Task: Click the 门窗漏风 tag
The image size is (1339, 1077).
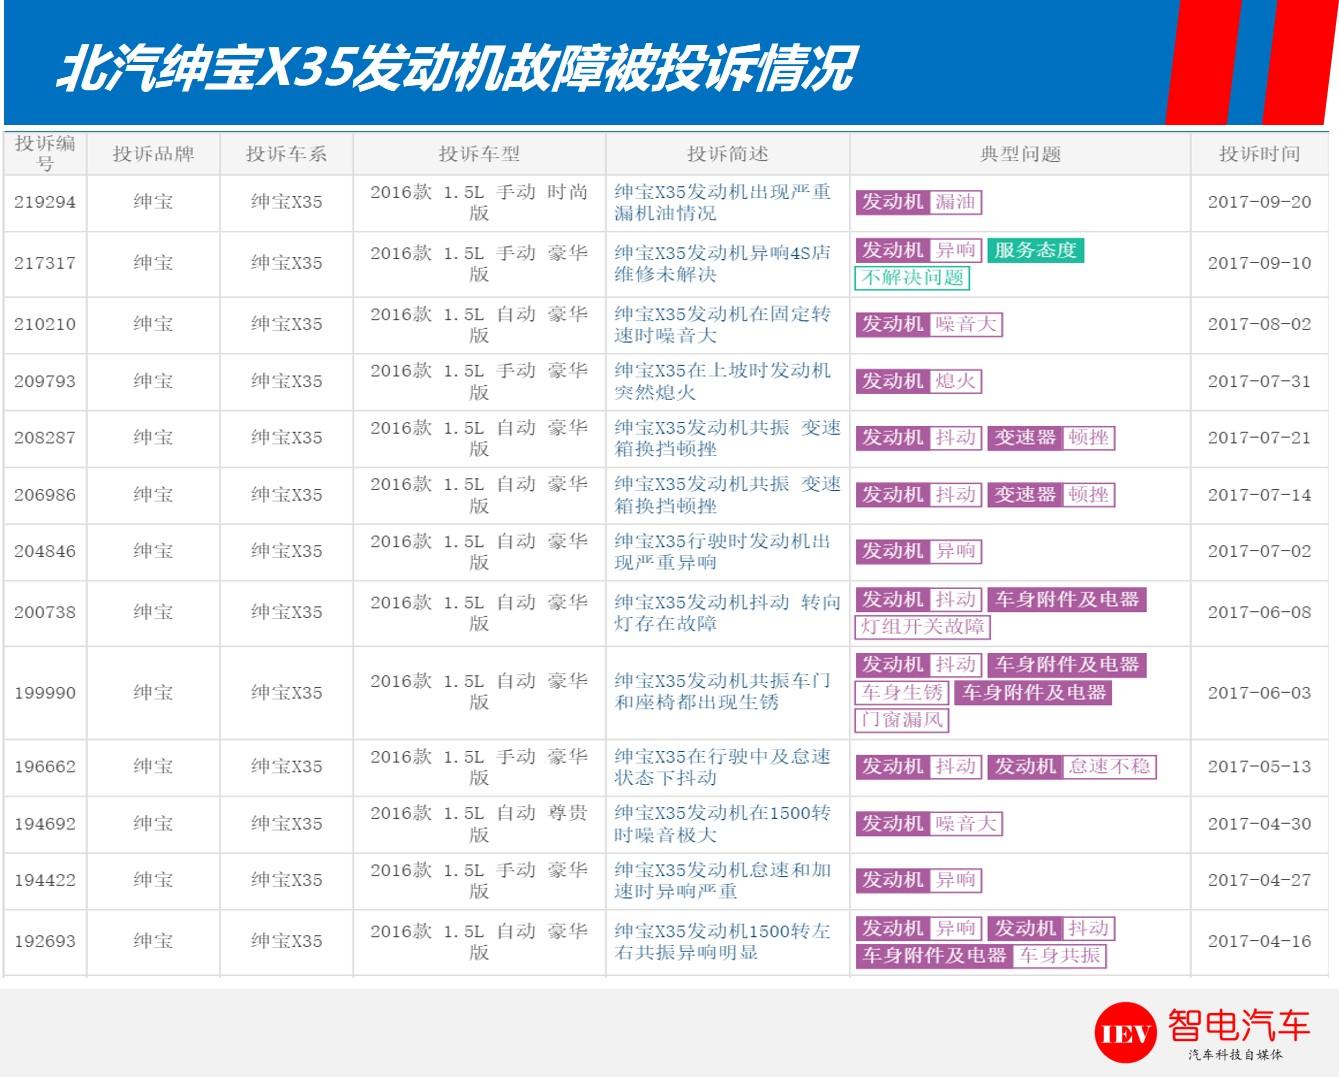Action: (x=902, y=719)
